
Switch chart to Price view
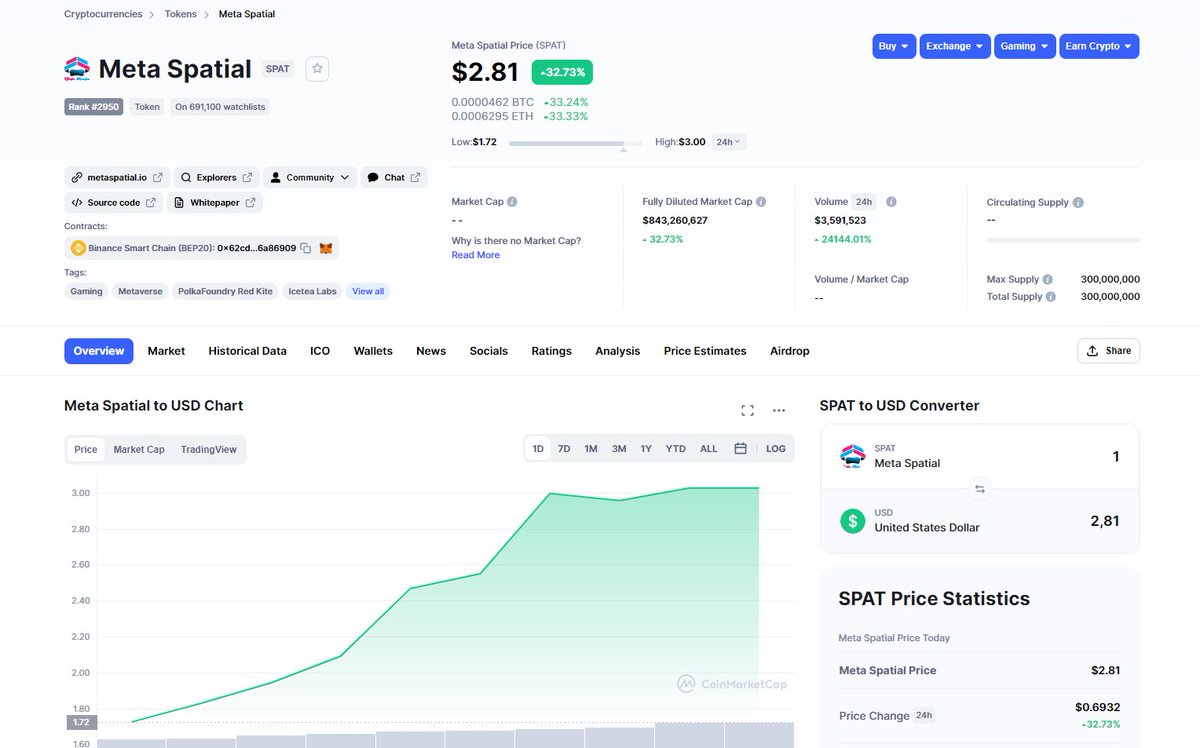[x=86, y=449]
